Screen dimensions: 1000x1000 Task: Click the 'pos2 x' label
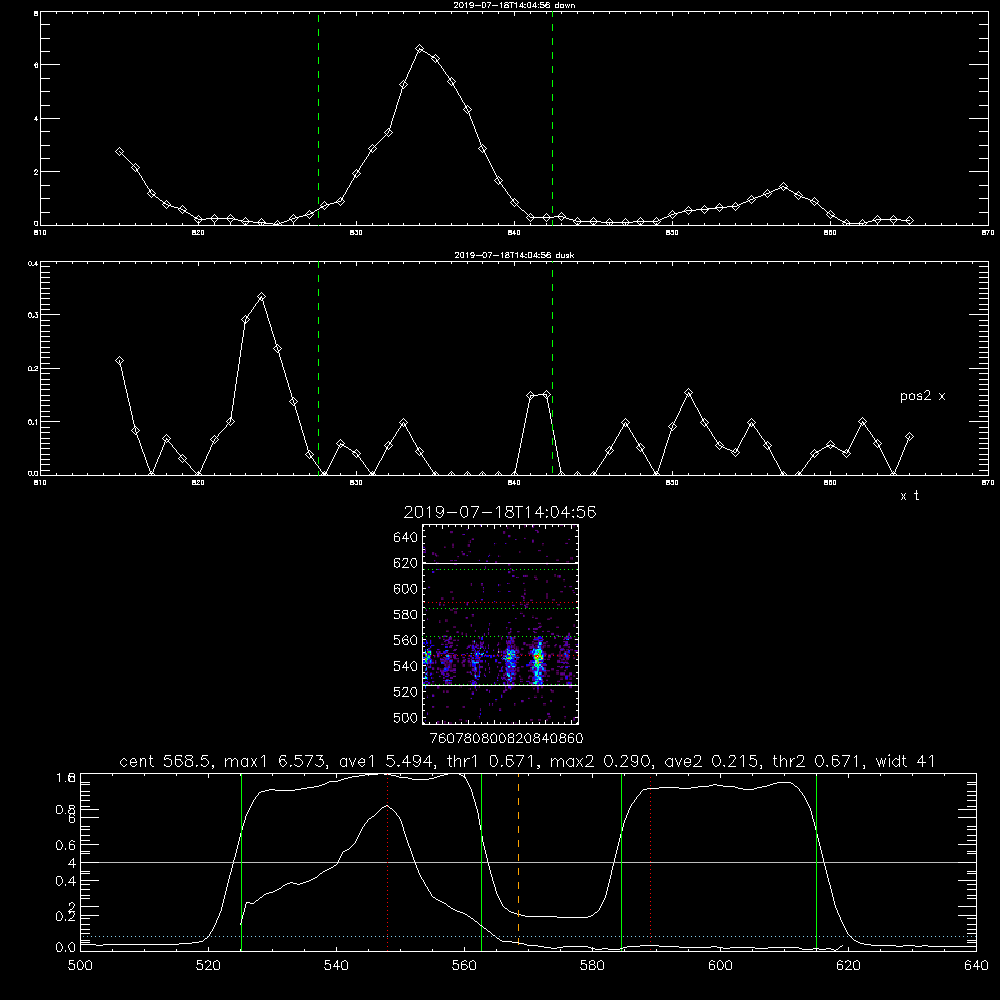tap(922, 396)
